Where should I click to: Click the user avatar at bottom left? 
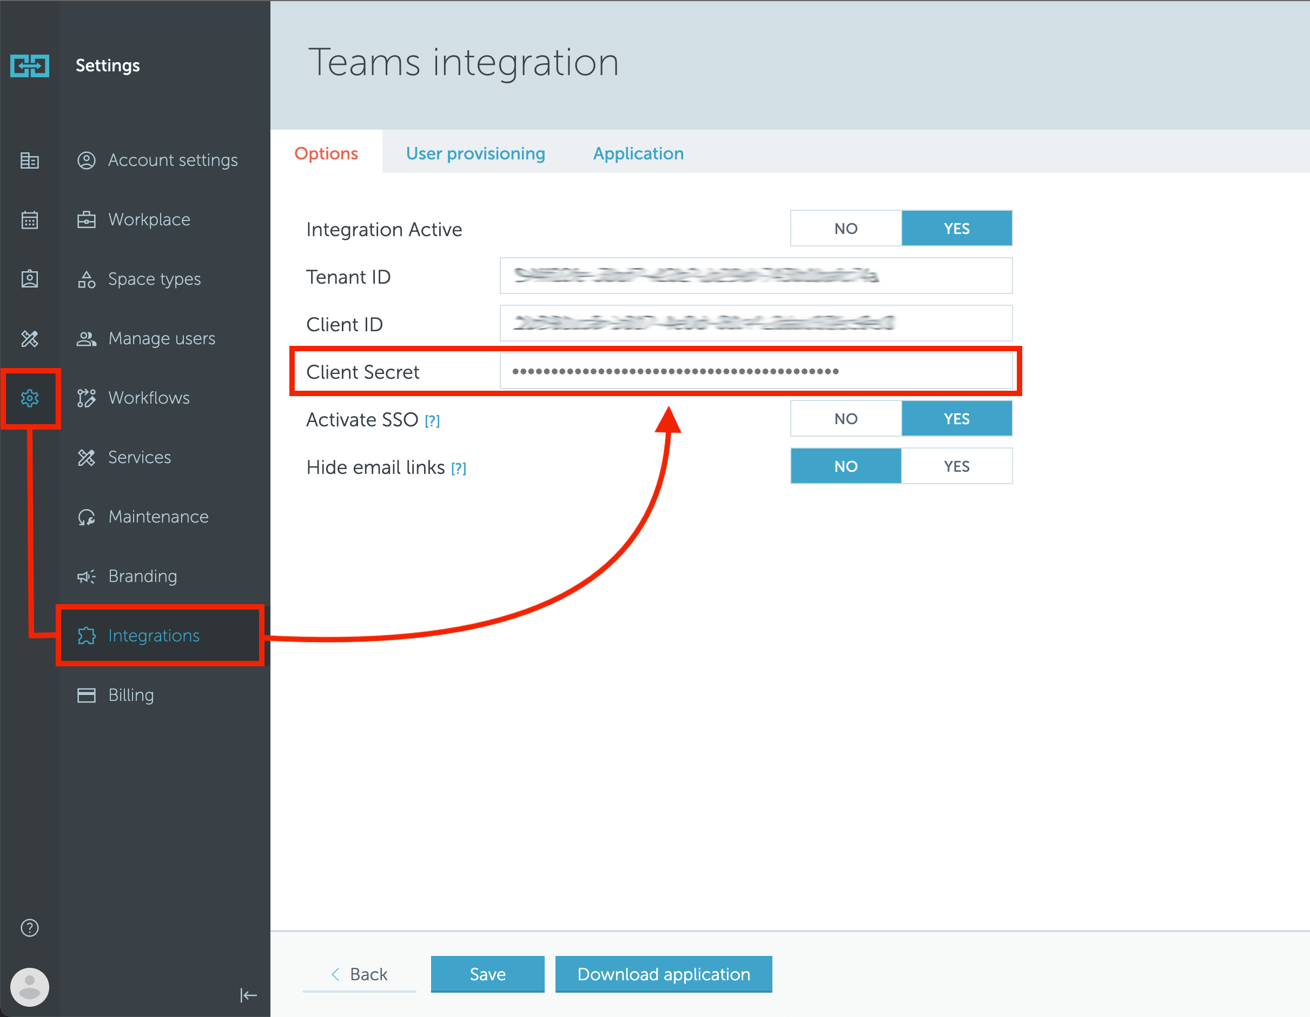pos(29,987)
